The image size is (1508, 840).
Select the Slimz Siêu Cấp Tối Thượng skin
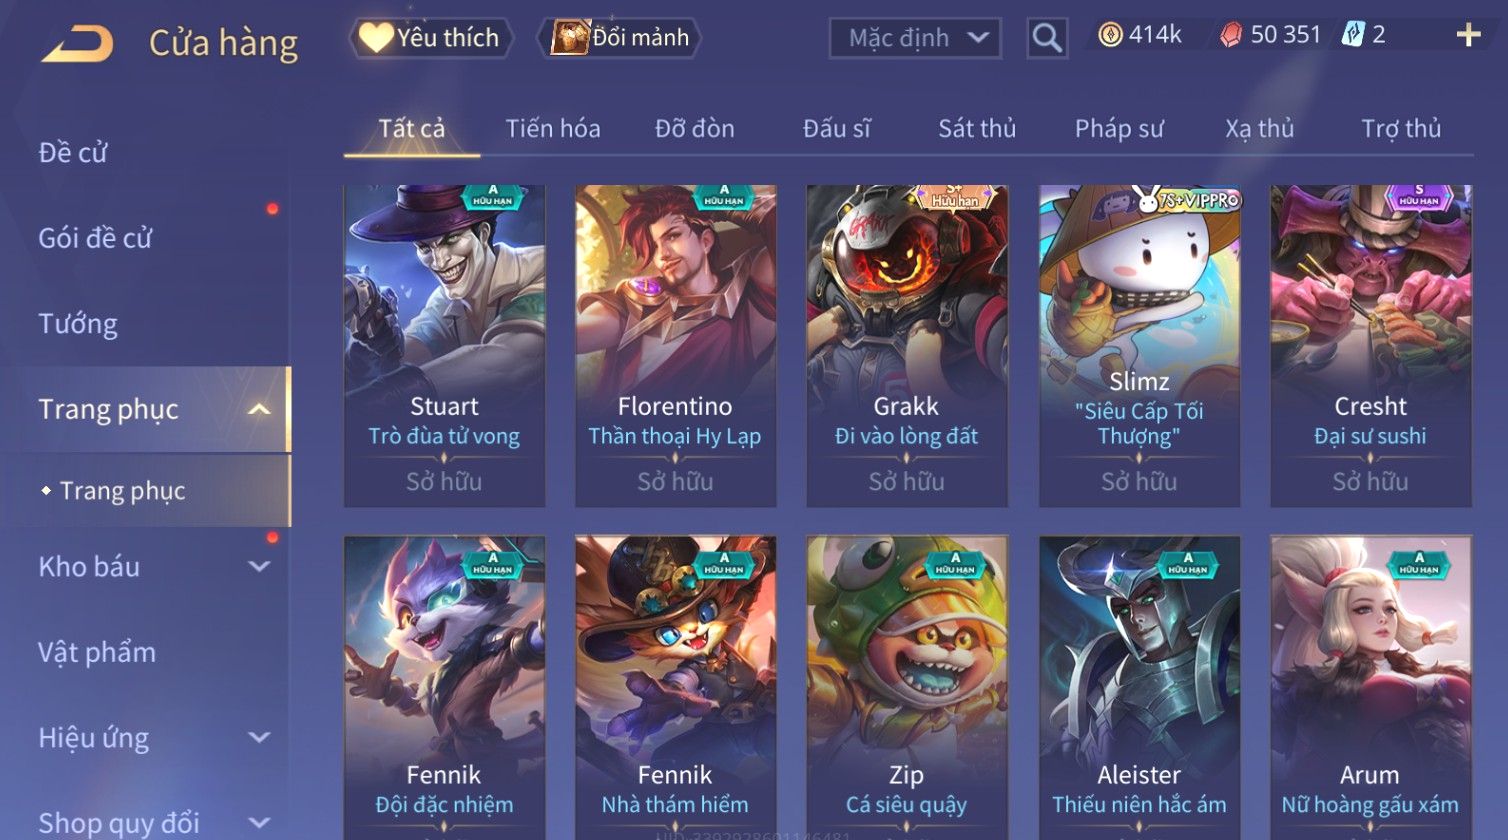1139,345
